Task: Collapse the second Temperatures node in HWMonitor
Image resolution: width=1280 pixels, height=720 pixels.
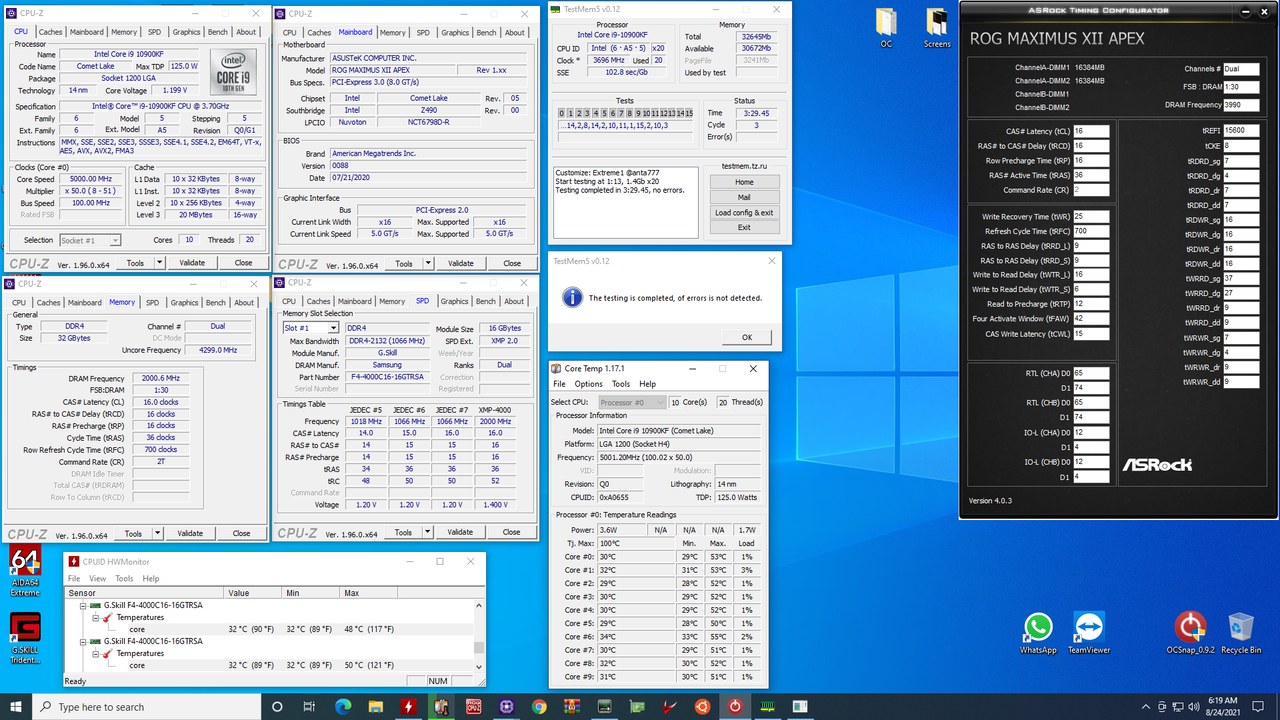Action: point(96,653)
